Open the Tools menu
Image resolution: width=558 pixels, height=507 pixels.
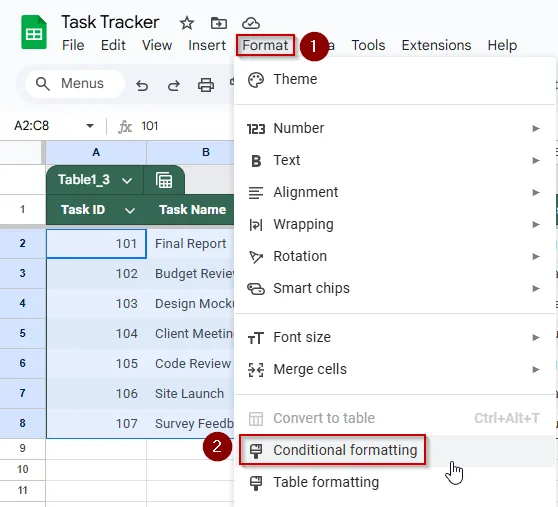pos(368,46)
